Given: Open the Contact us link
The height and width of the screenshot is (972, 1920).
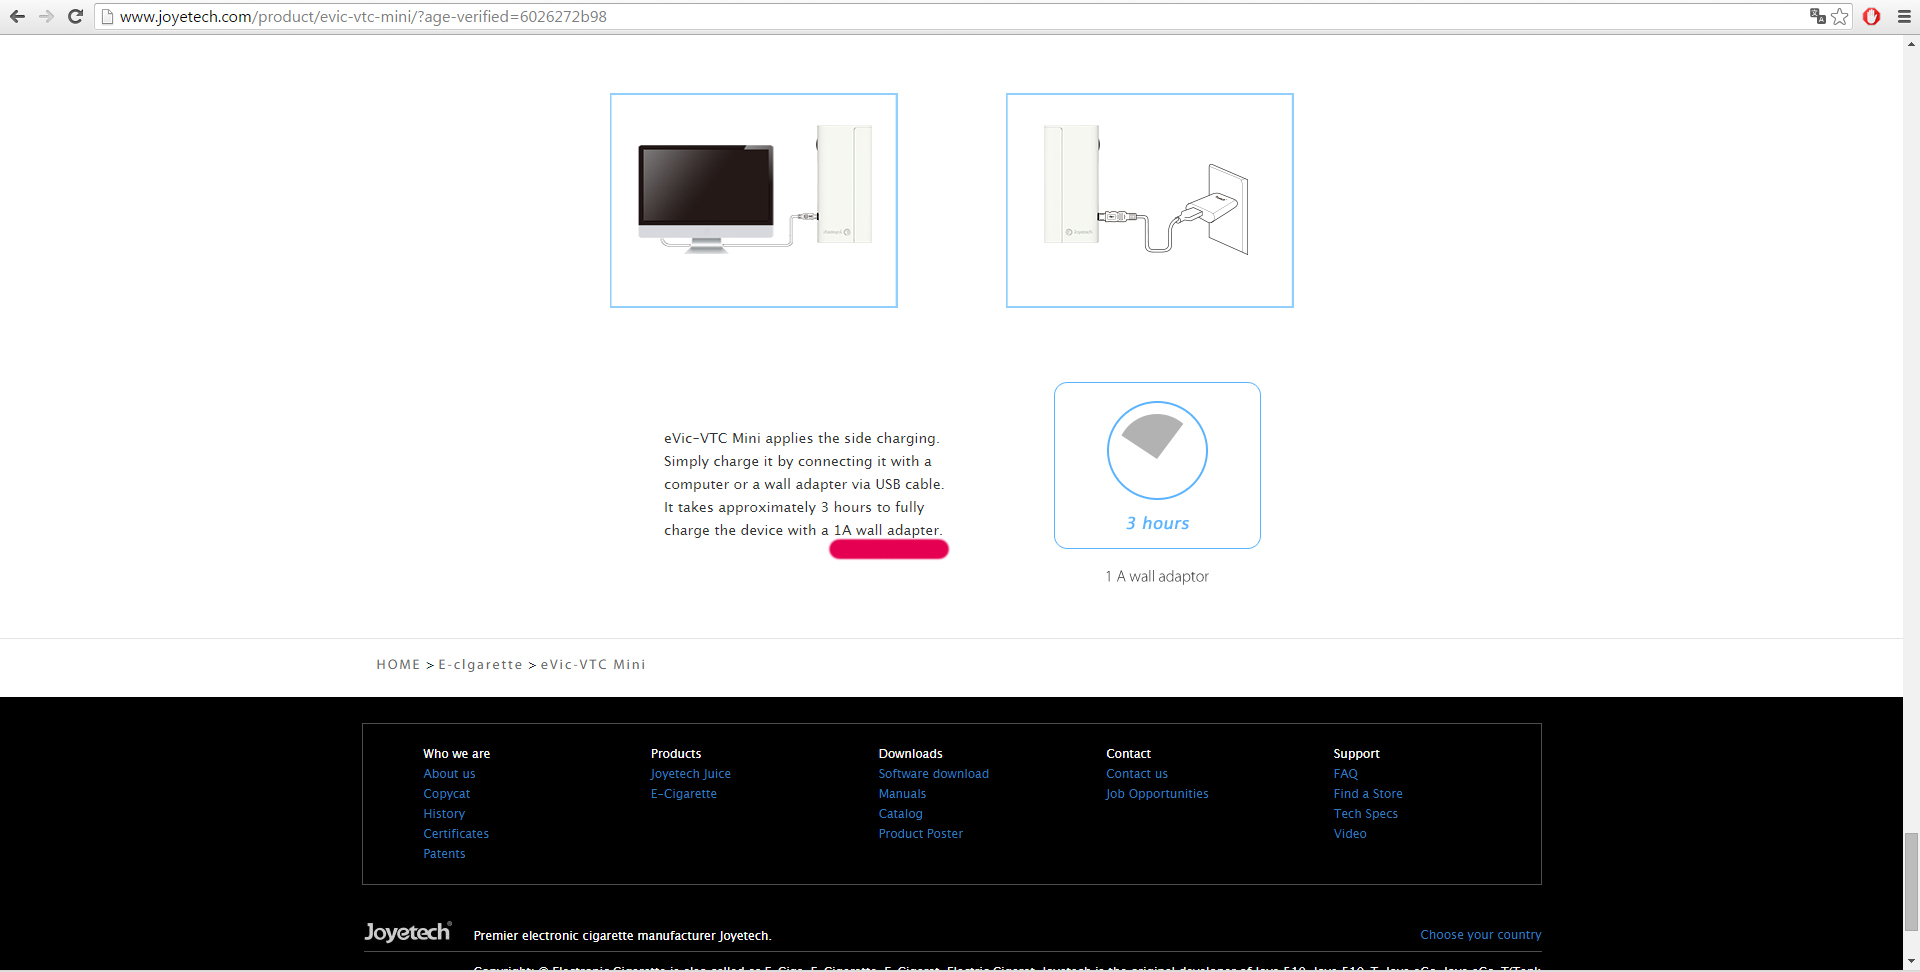Looking at the screenshot, I should [1137, 774].
